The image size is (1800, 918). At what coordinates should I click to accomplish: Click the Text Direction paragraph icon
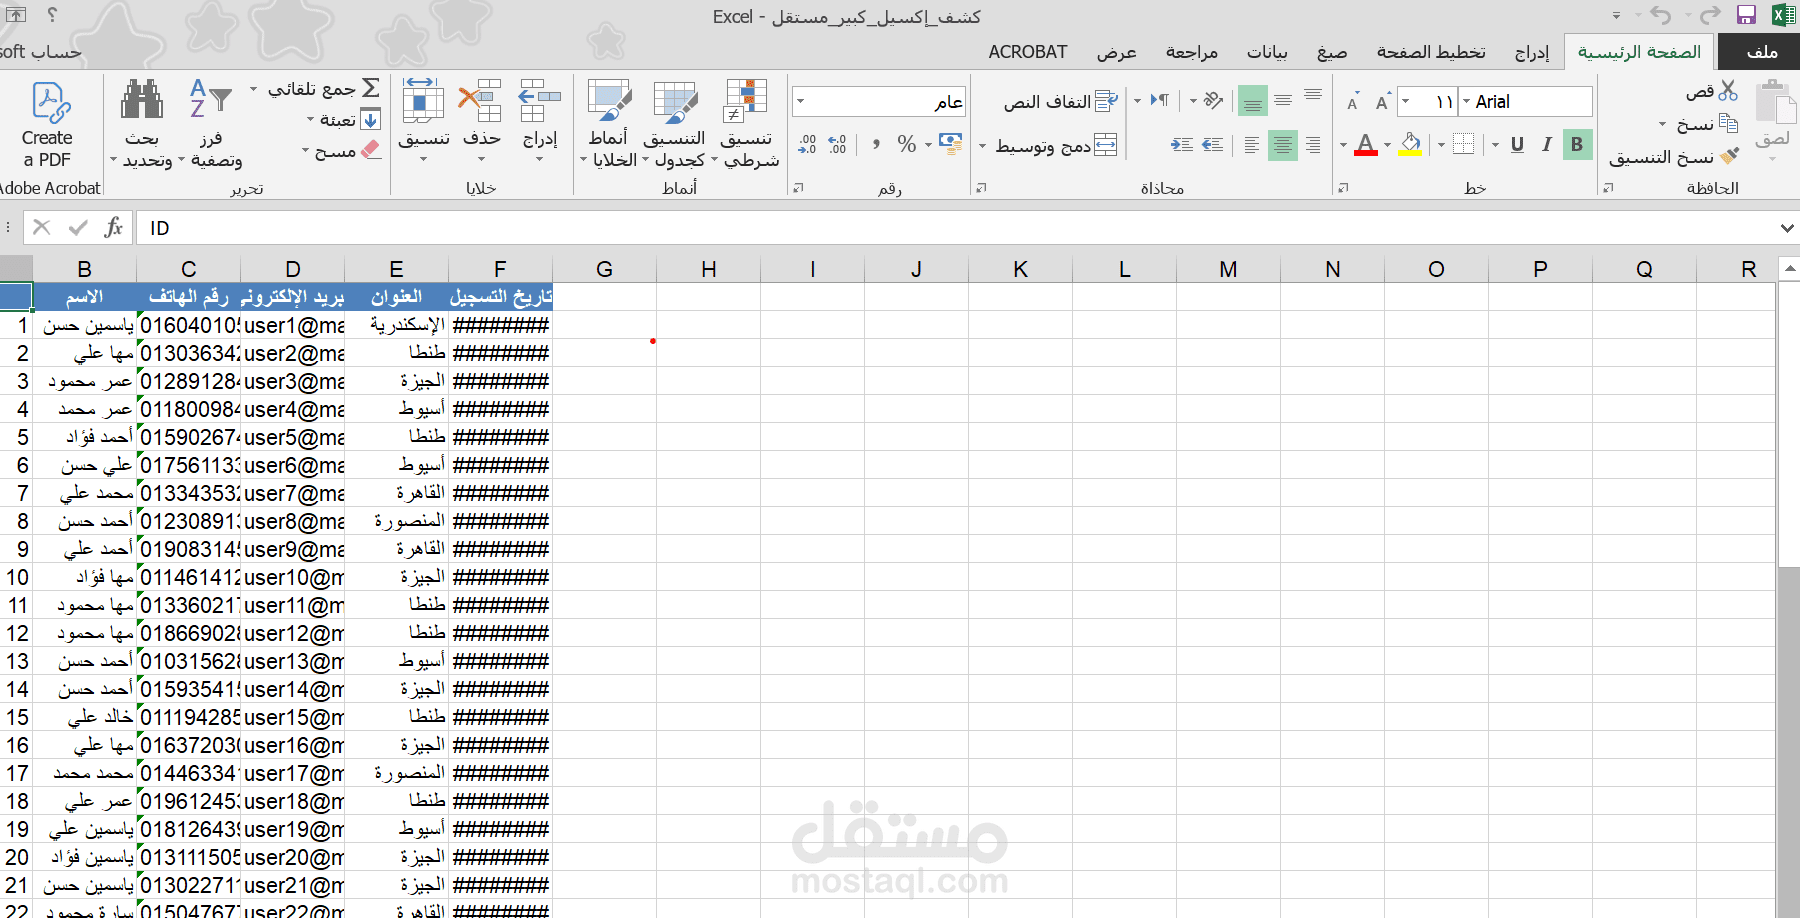[x=1159, y=100]
